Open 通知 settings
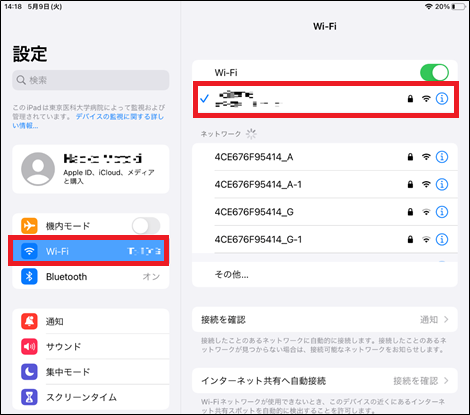 point(91,321)
